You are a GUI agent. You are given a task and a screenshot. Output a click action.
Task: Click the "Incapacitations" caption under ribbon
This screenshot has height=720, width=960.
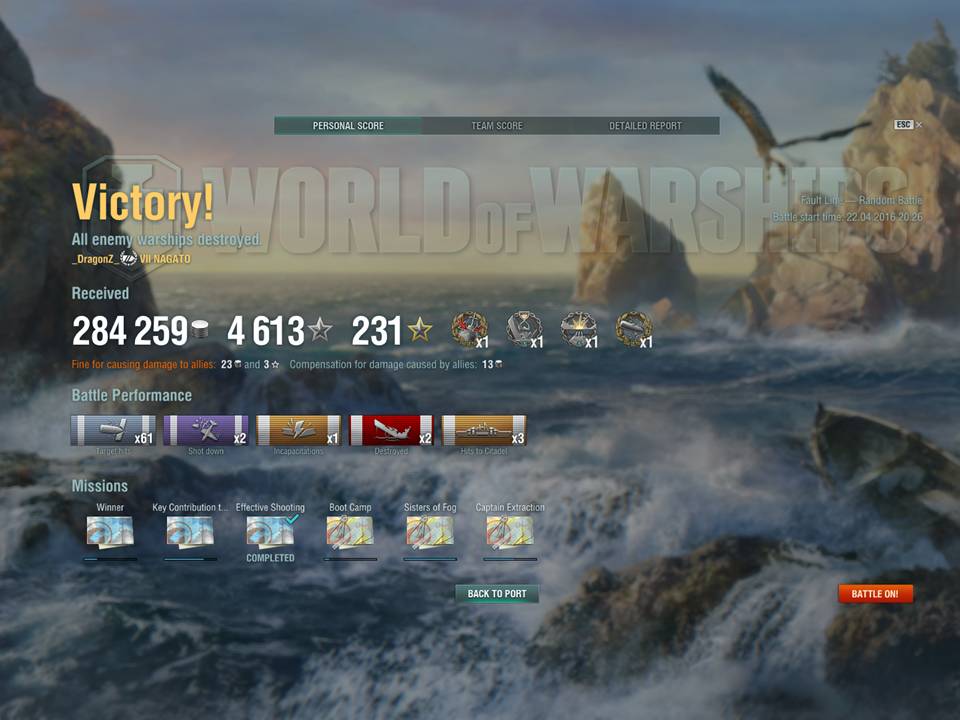299,451
